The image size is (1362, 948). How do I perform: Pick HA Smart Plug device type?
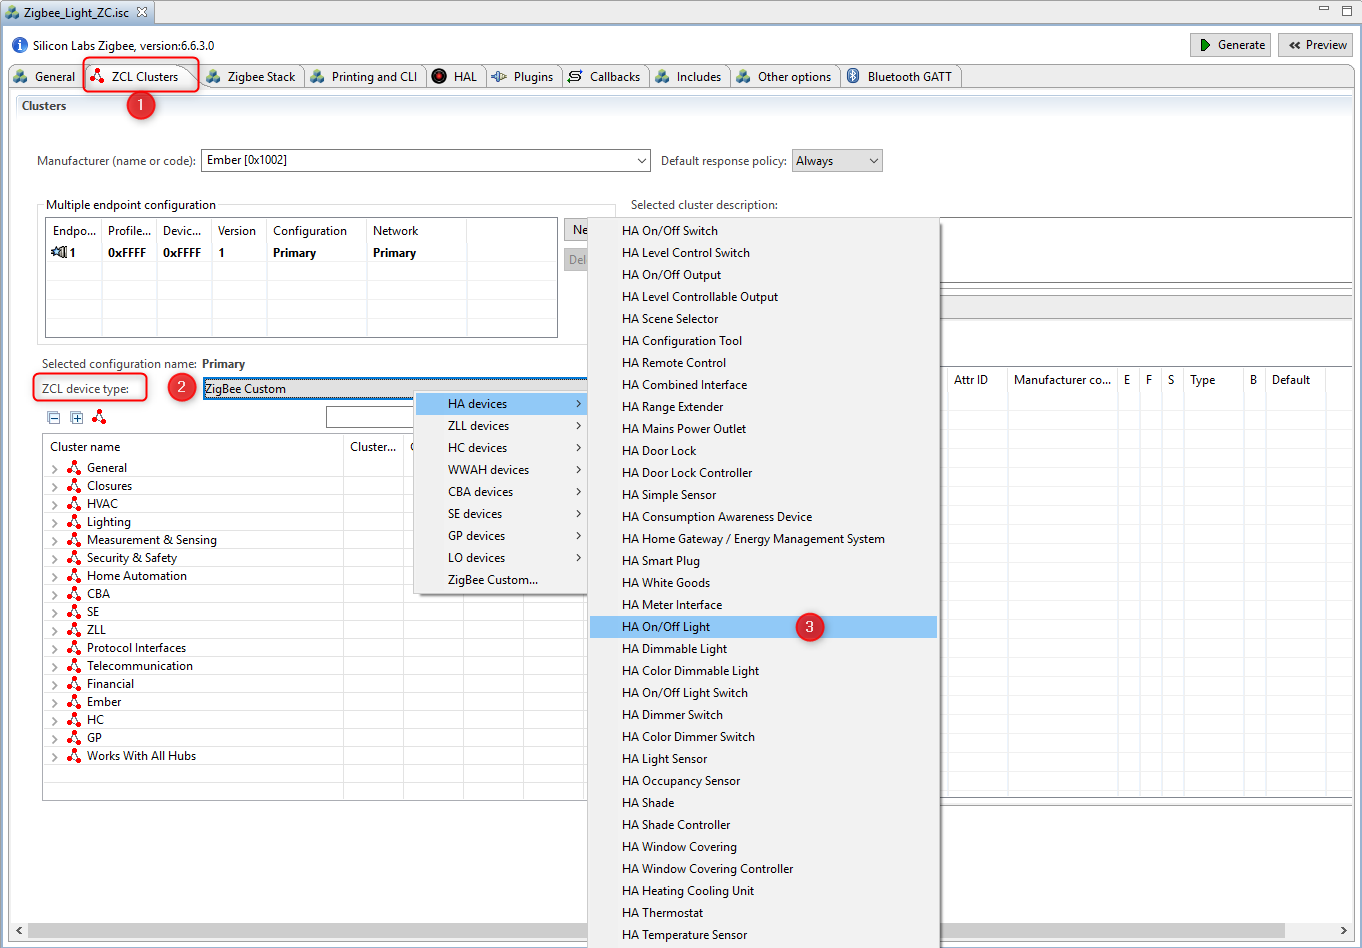click(x=764, y=561)
